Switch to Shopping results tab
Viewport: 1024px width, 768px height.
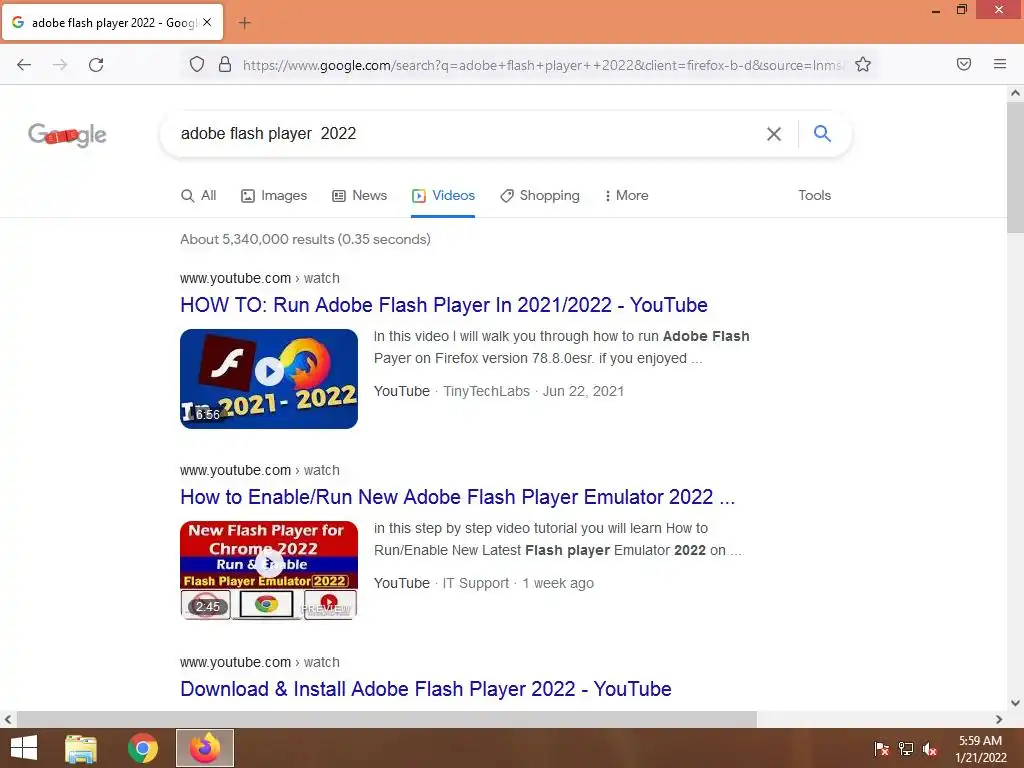pyautogui.click(x=540, y=195)
